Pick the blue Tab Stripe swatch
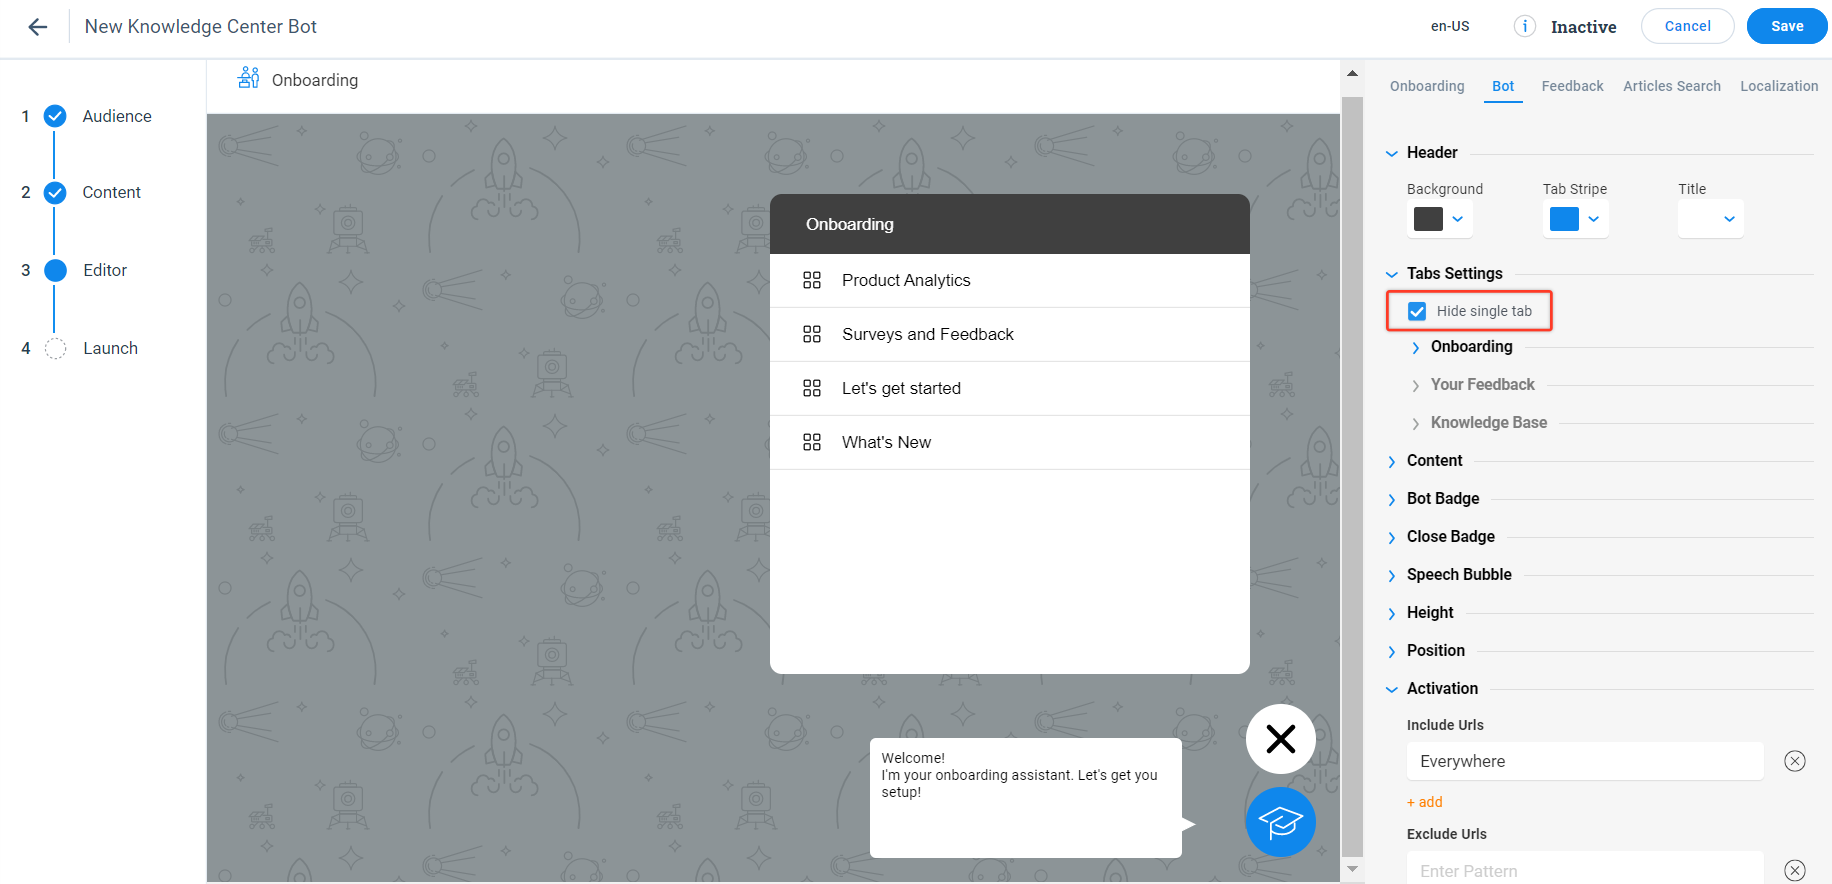 point(1564,219)
